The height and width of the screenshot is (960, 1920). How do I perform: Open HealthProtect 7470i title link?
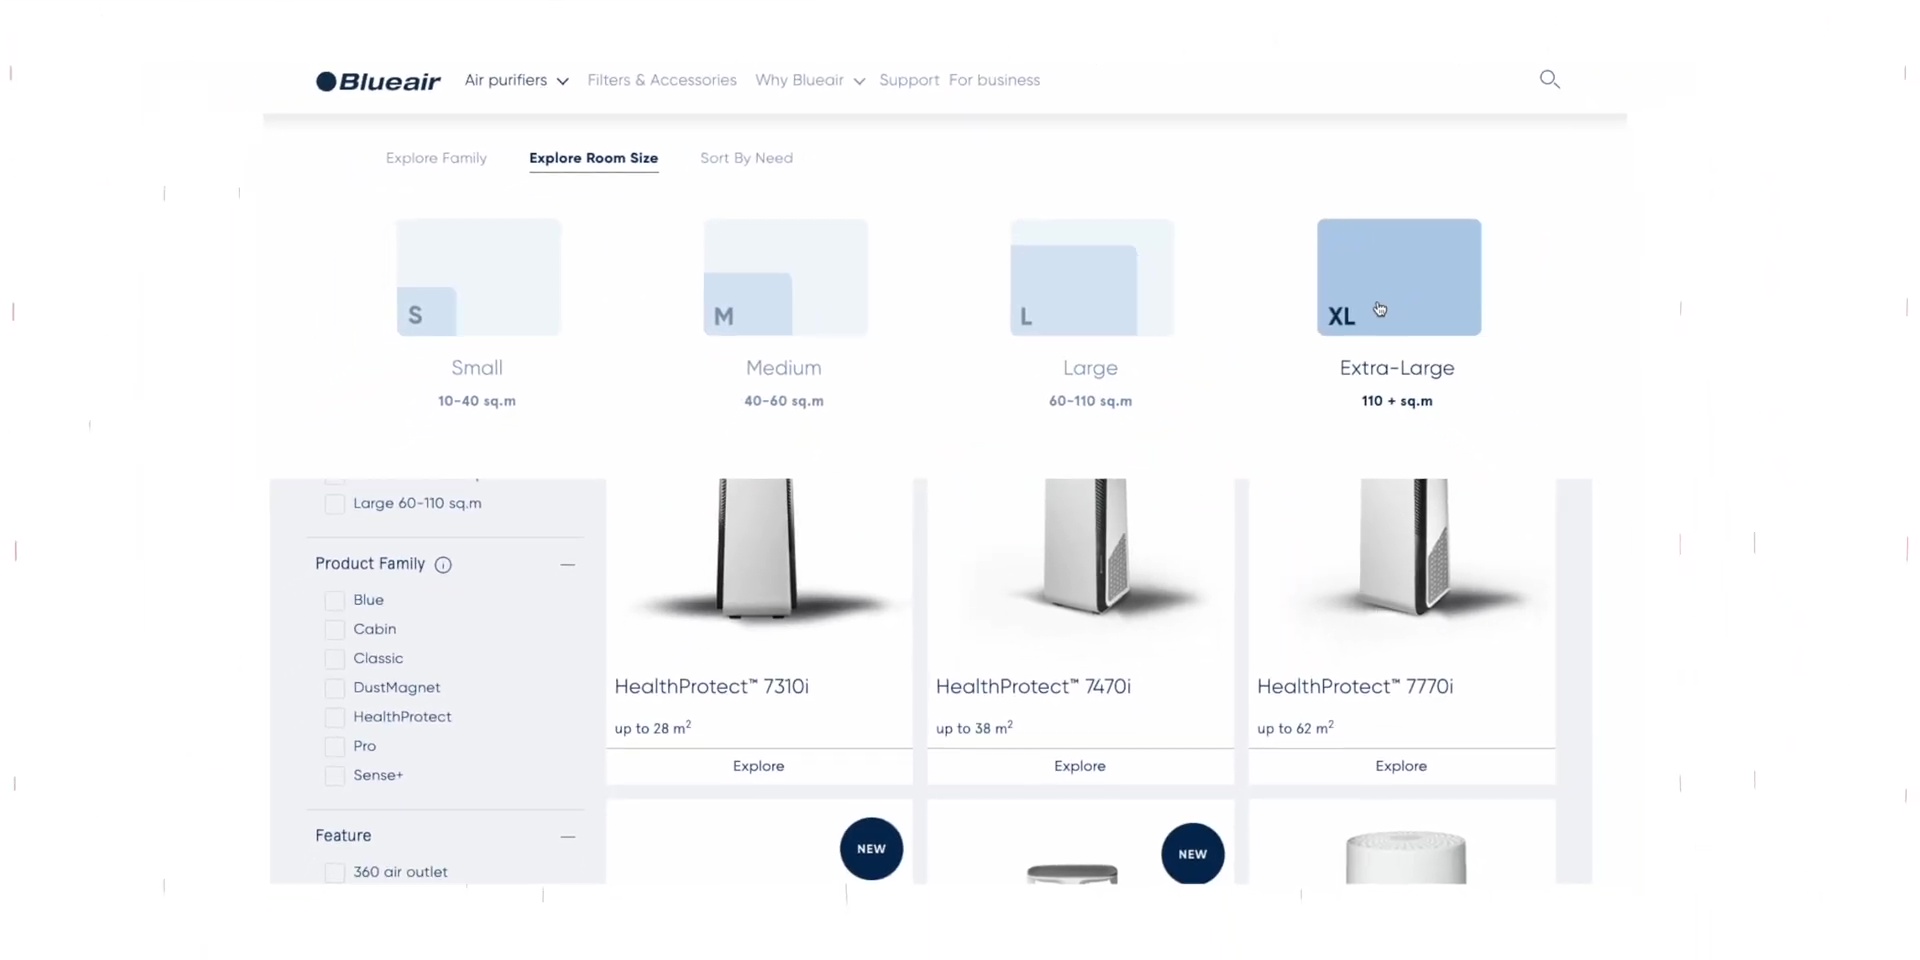tap(1033, 686)
